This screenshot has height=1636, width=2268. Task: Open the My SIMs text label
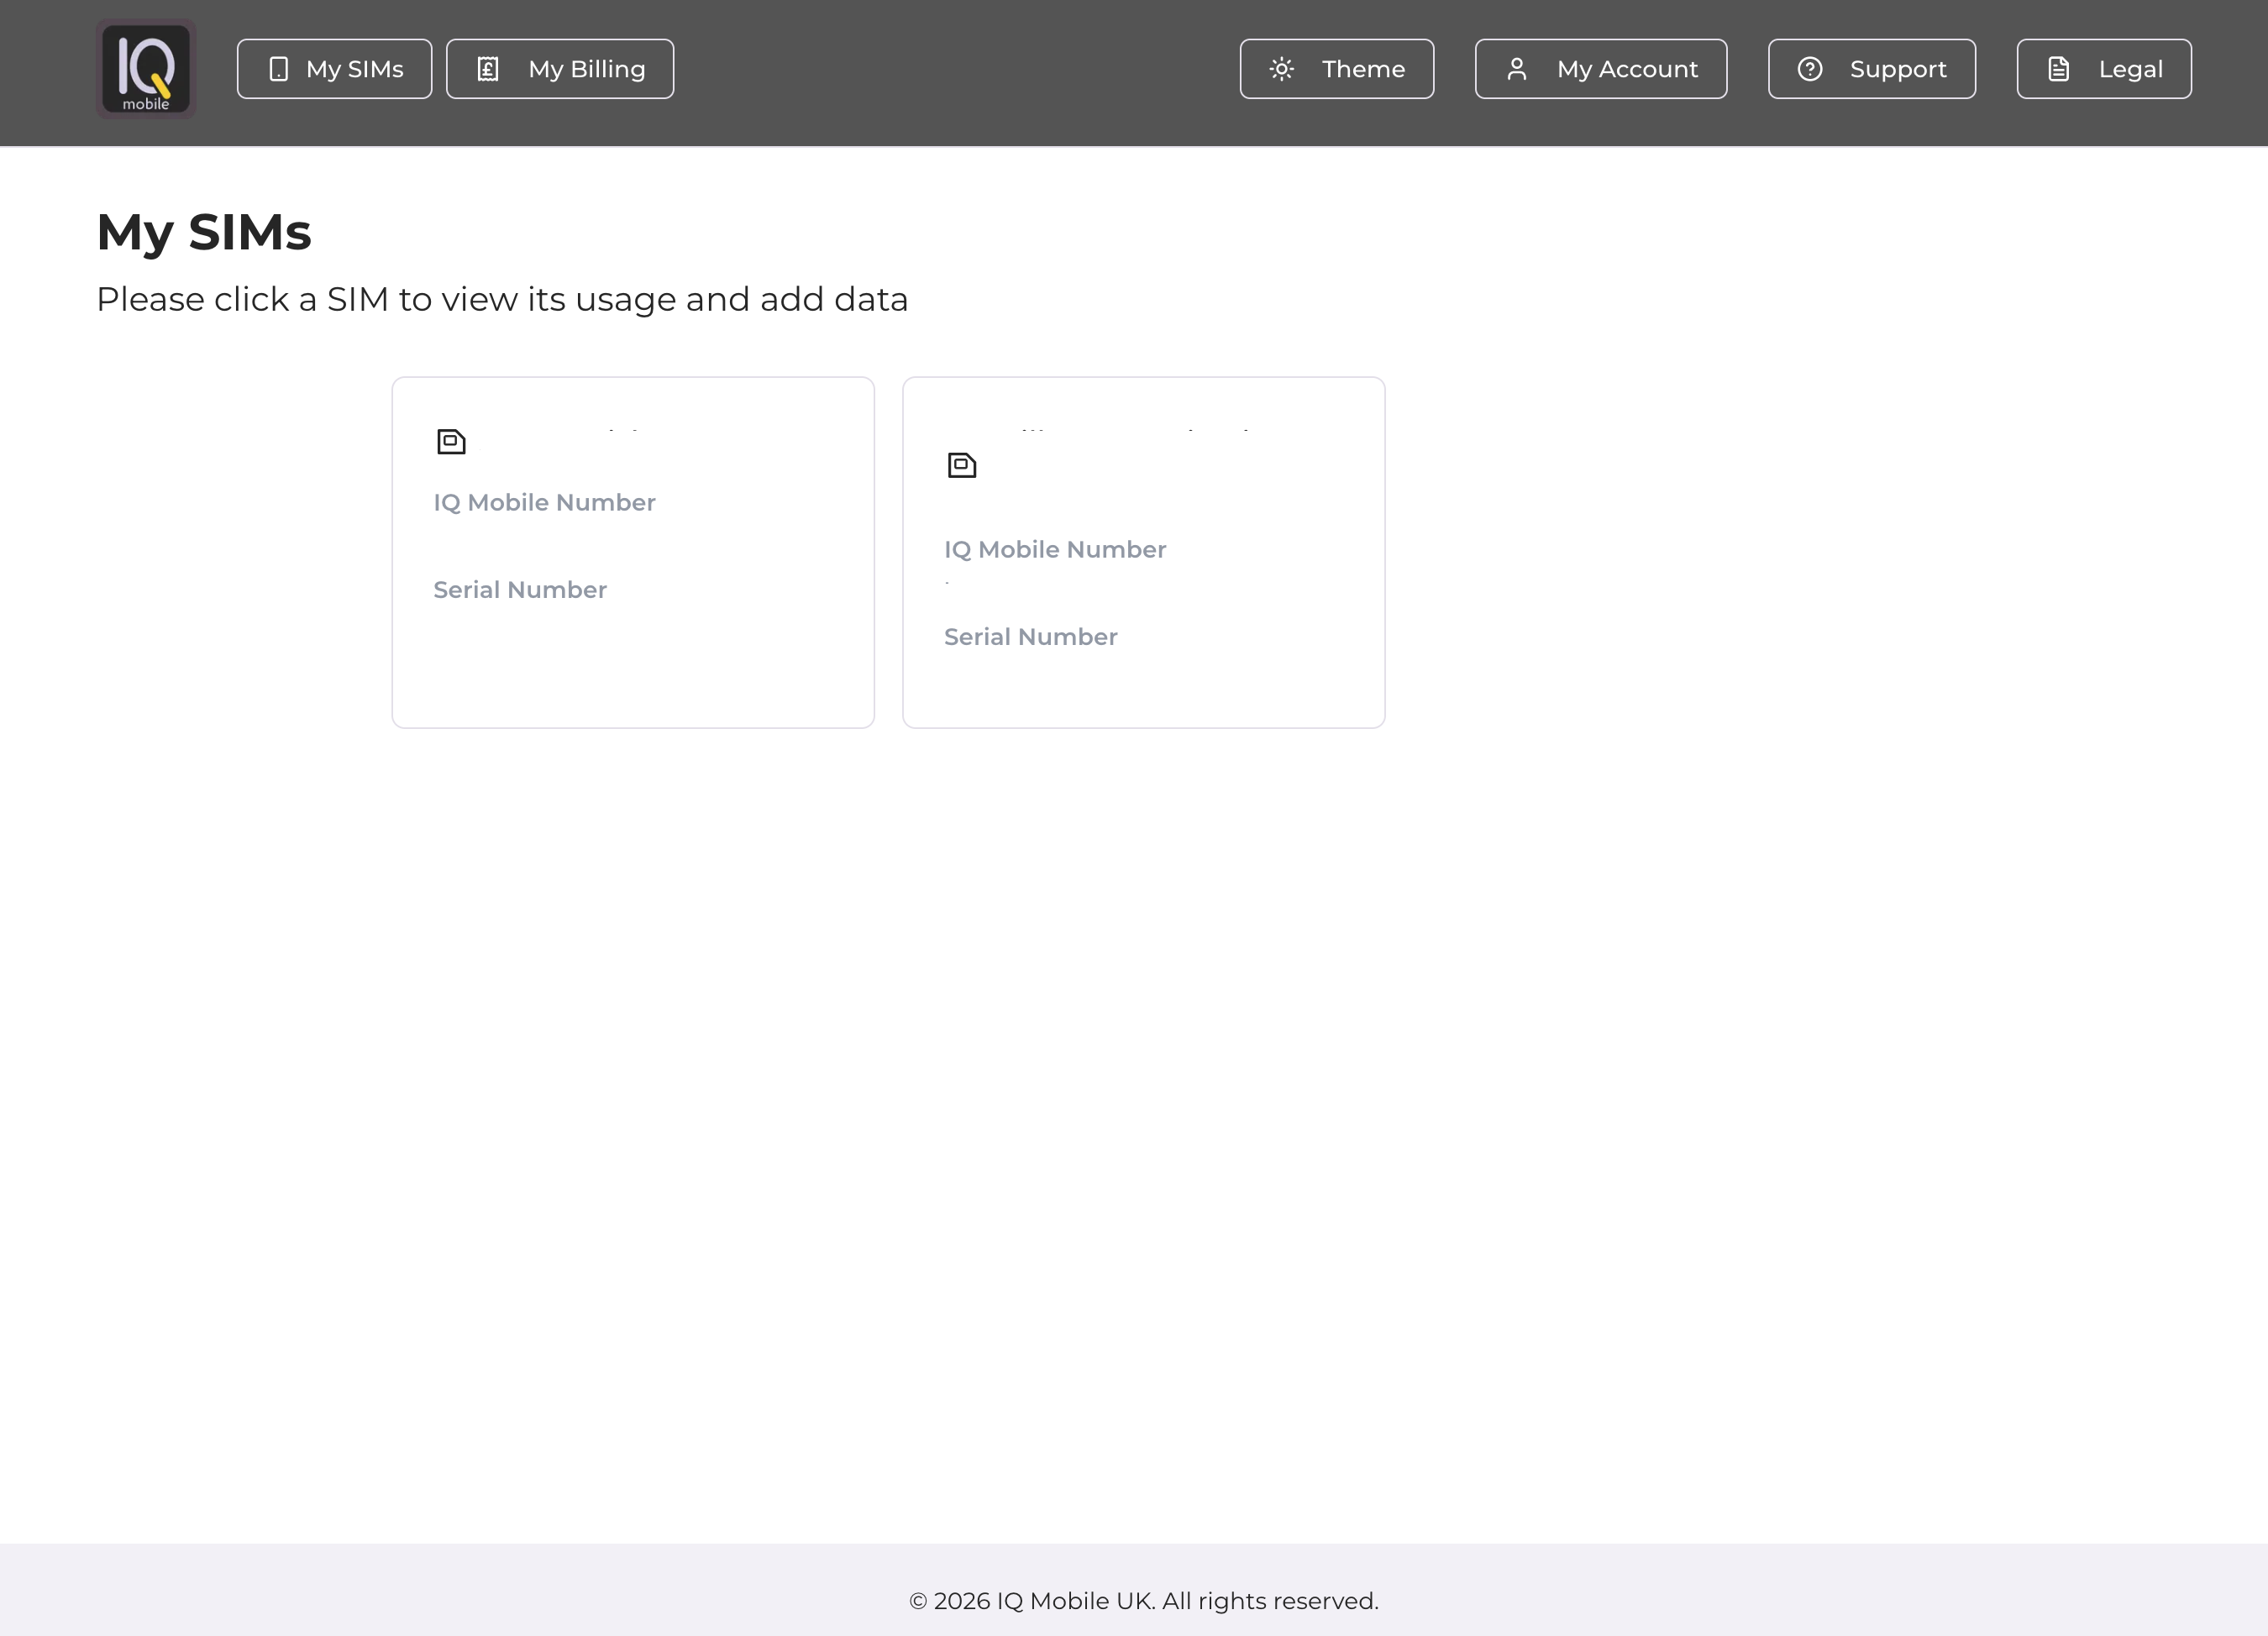(354, 69)
